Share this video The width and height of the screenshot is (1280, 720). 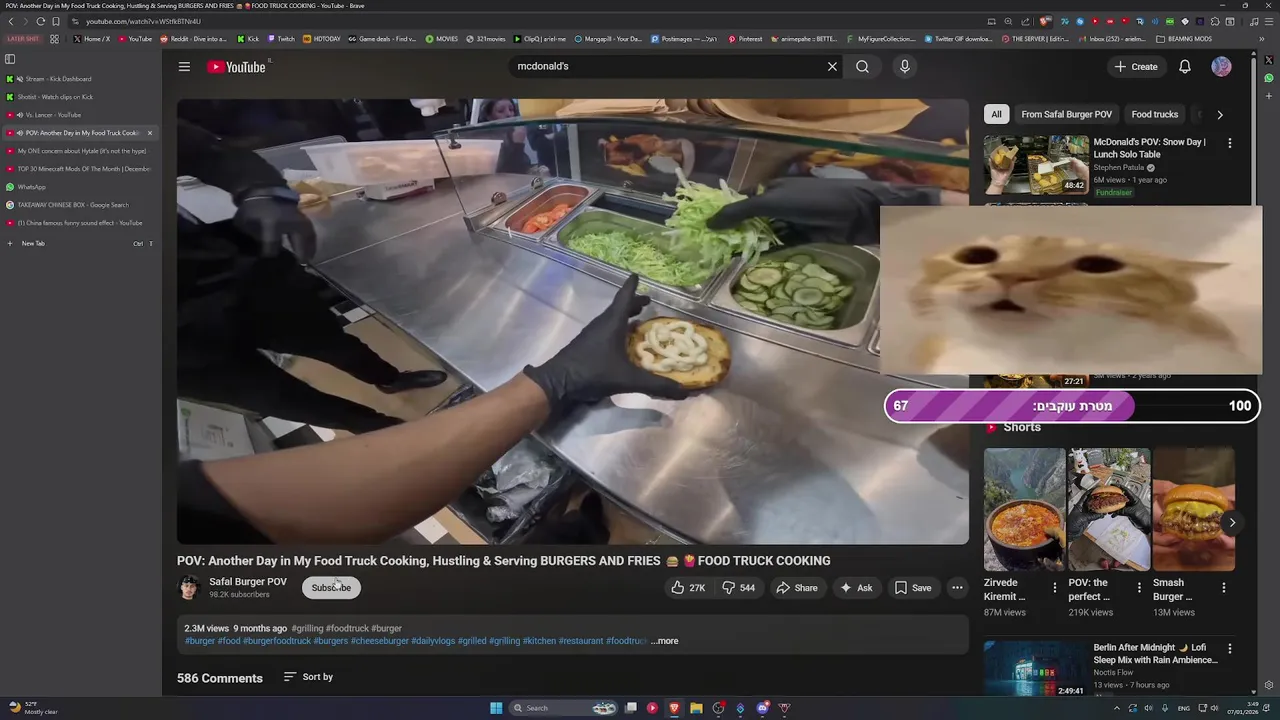(797, 588)
